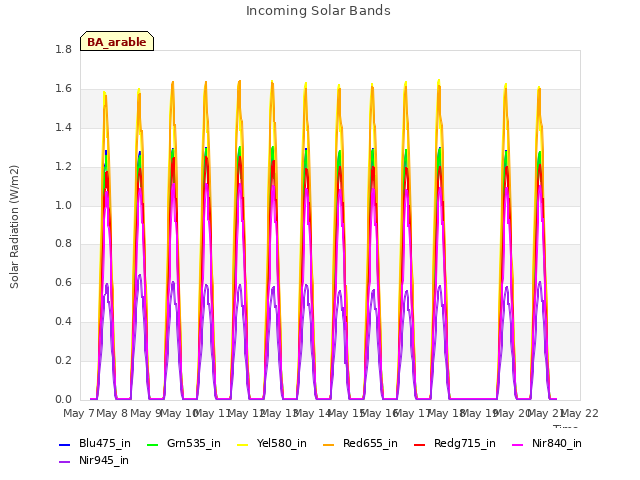Click the Yel580_in legend label

coord(282,444)
